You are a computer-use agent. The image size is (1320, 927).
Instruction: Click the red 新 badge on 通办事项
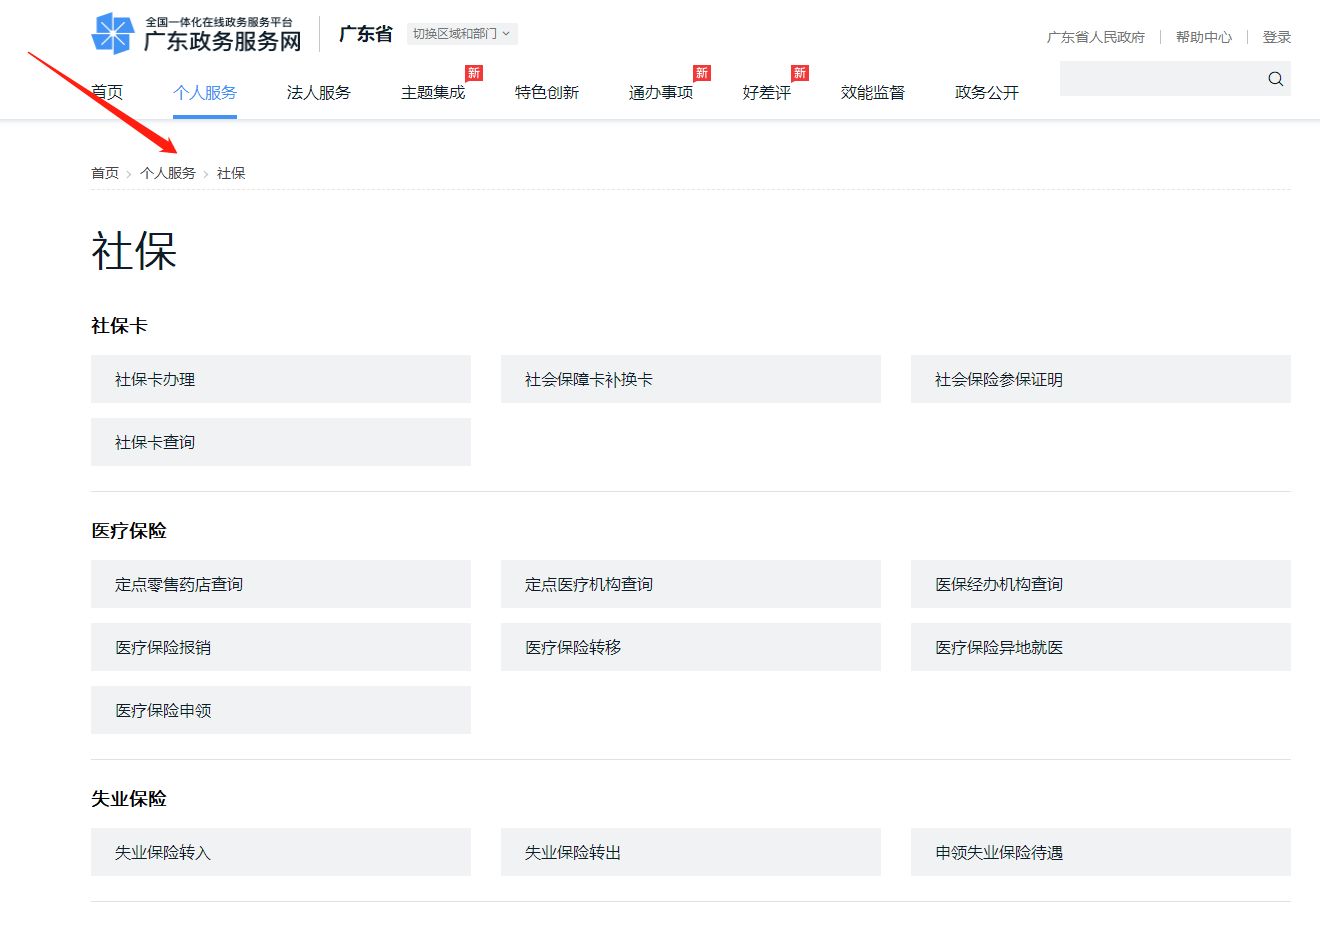point(702,73)
